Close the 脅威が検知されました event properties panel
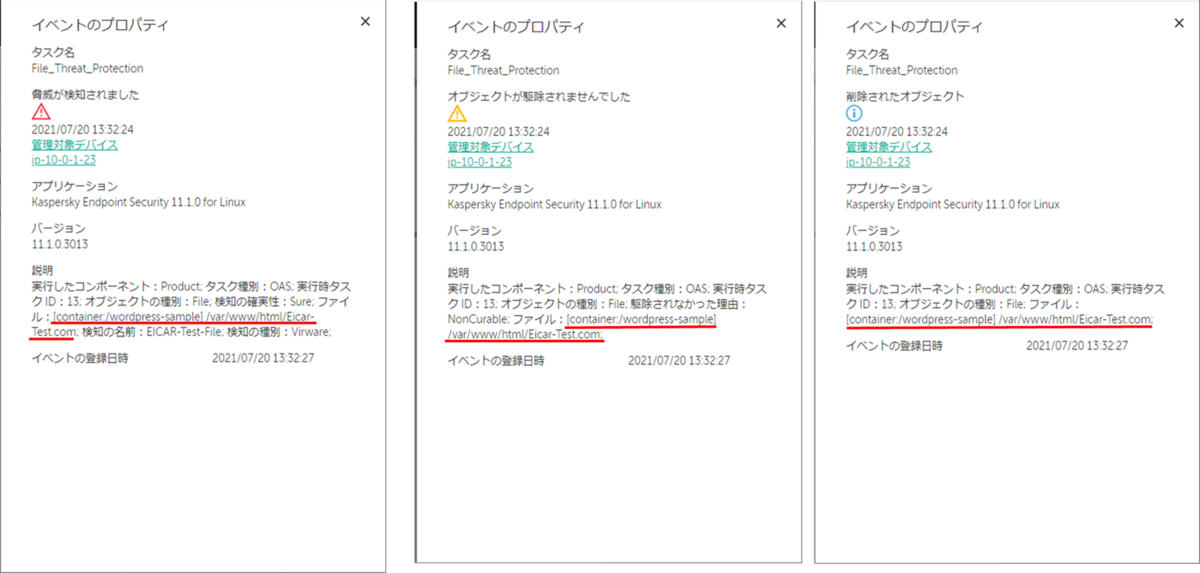Viewport: 1200px width, 573px height. click(365, 20)
